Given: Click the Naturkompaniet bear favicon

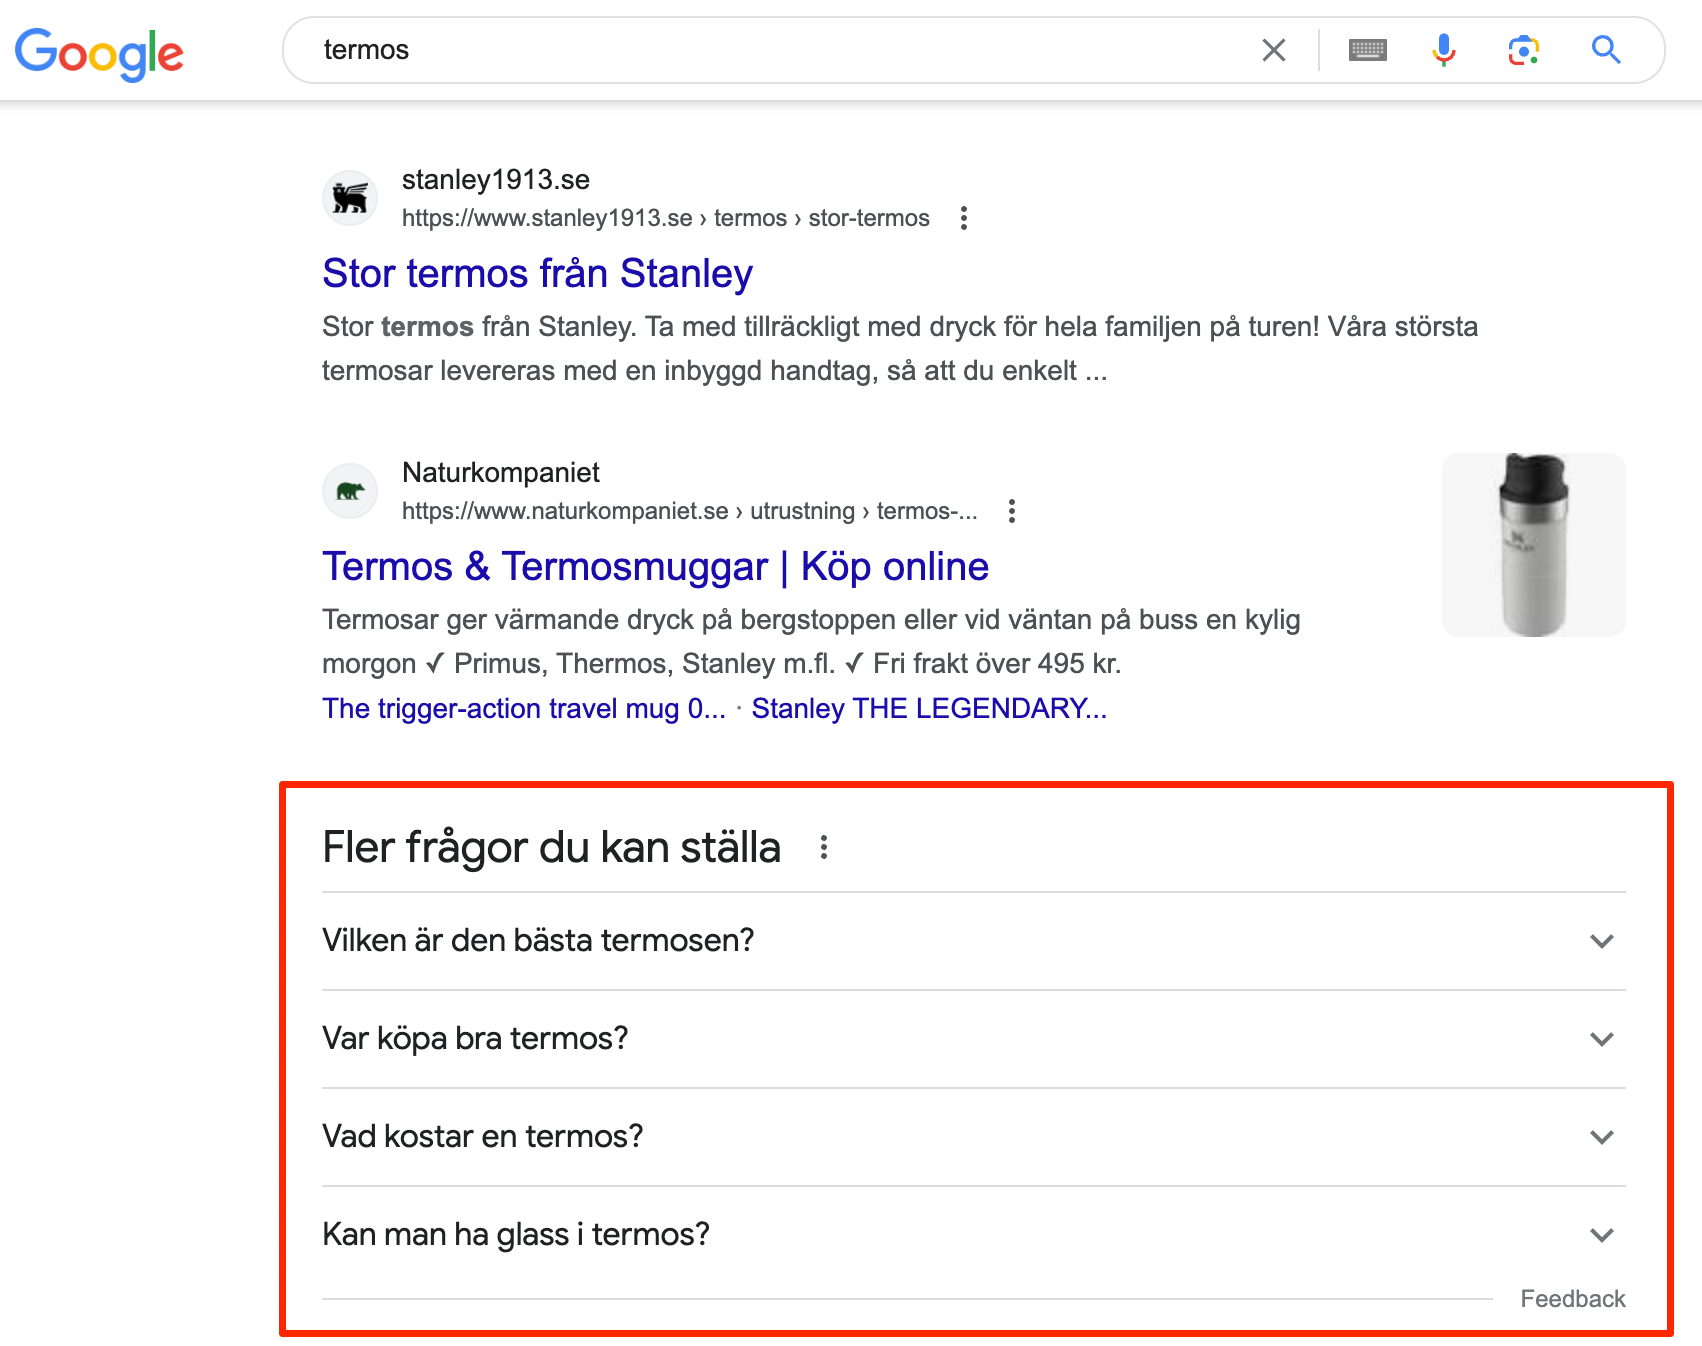Looking at the screenshot, I should 350,491.
